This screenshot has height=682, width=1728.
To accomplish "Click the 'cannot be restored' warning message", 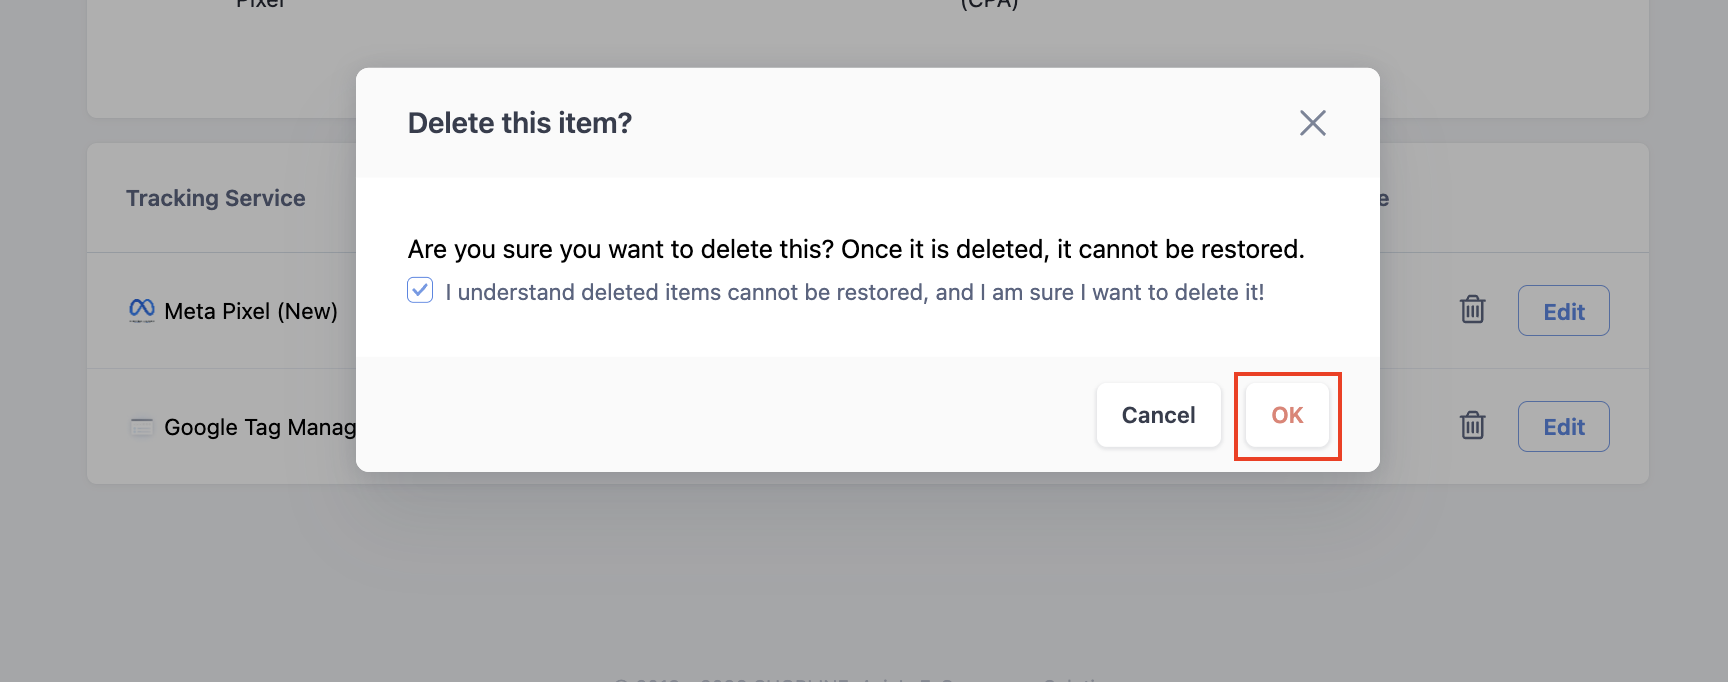I will 856,249.
